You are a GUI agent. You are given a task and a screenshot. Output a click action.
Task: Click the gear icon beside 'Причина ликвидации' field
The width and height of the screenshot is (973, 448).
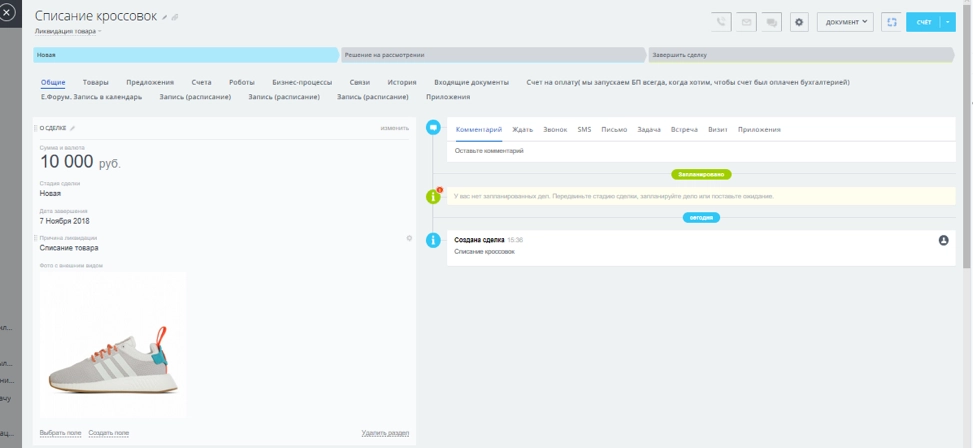coord(409,238)
